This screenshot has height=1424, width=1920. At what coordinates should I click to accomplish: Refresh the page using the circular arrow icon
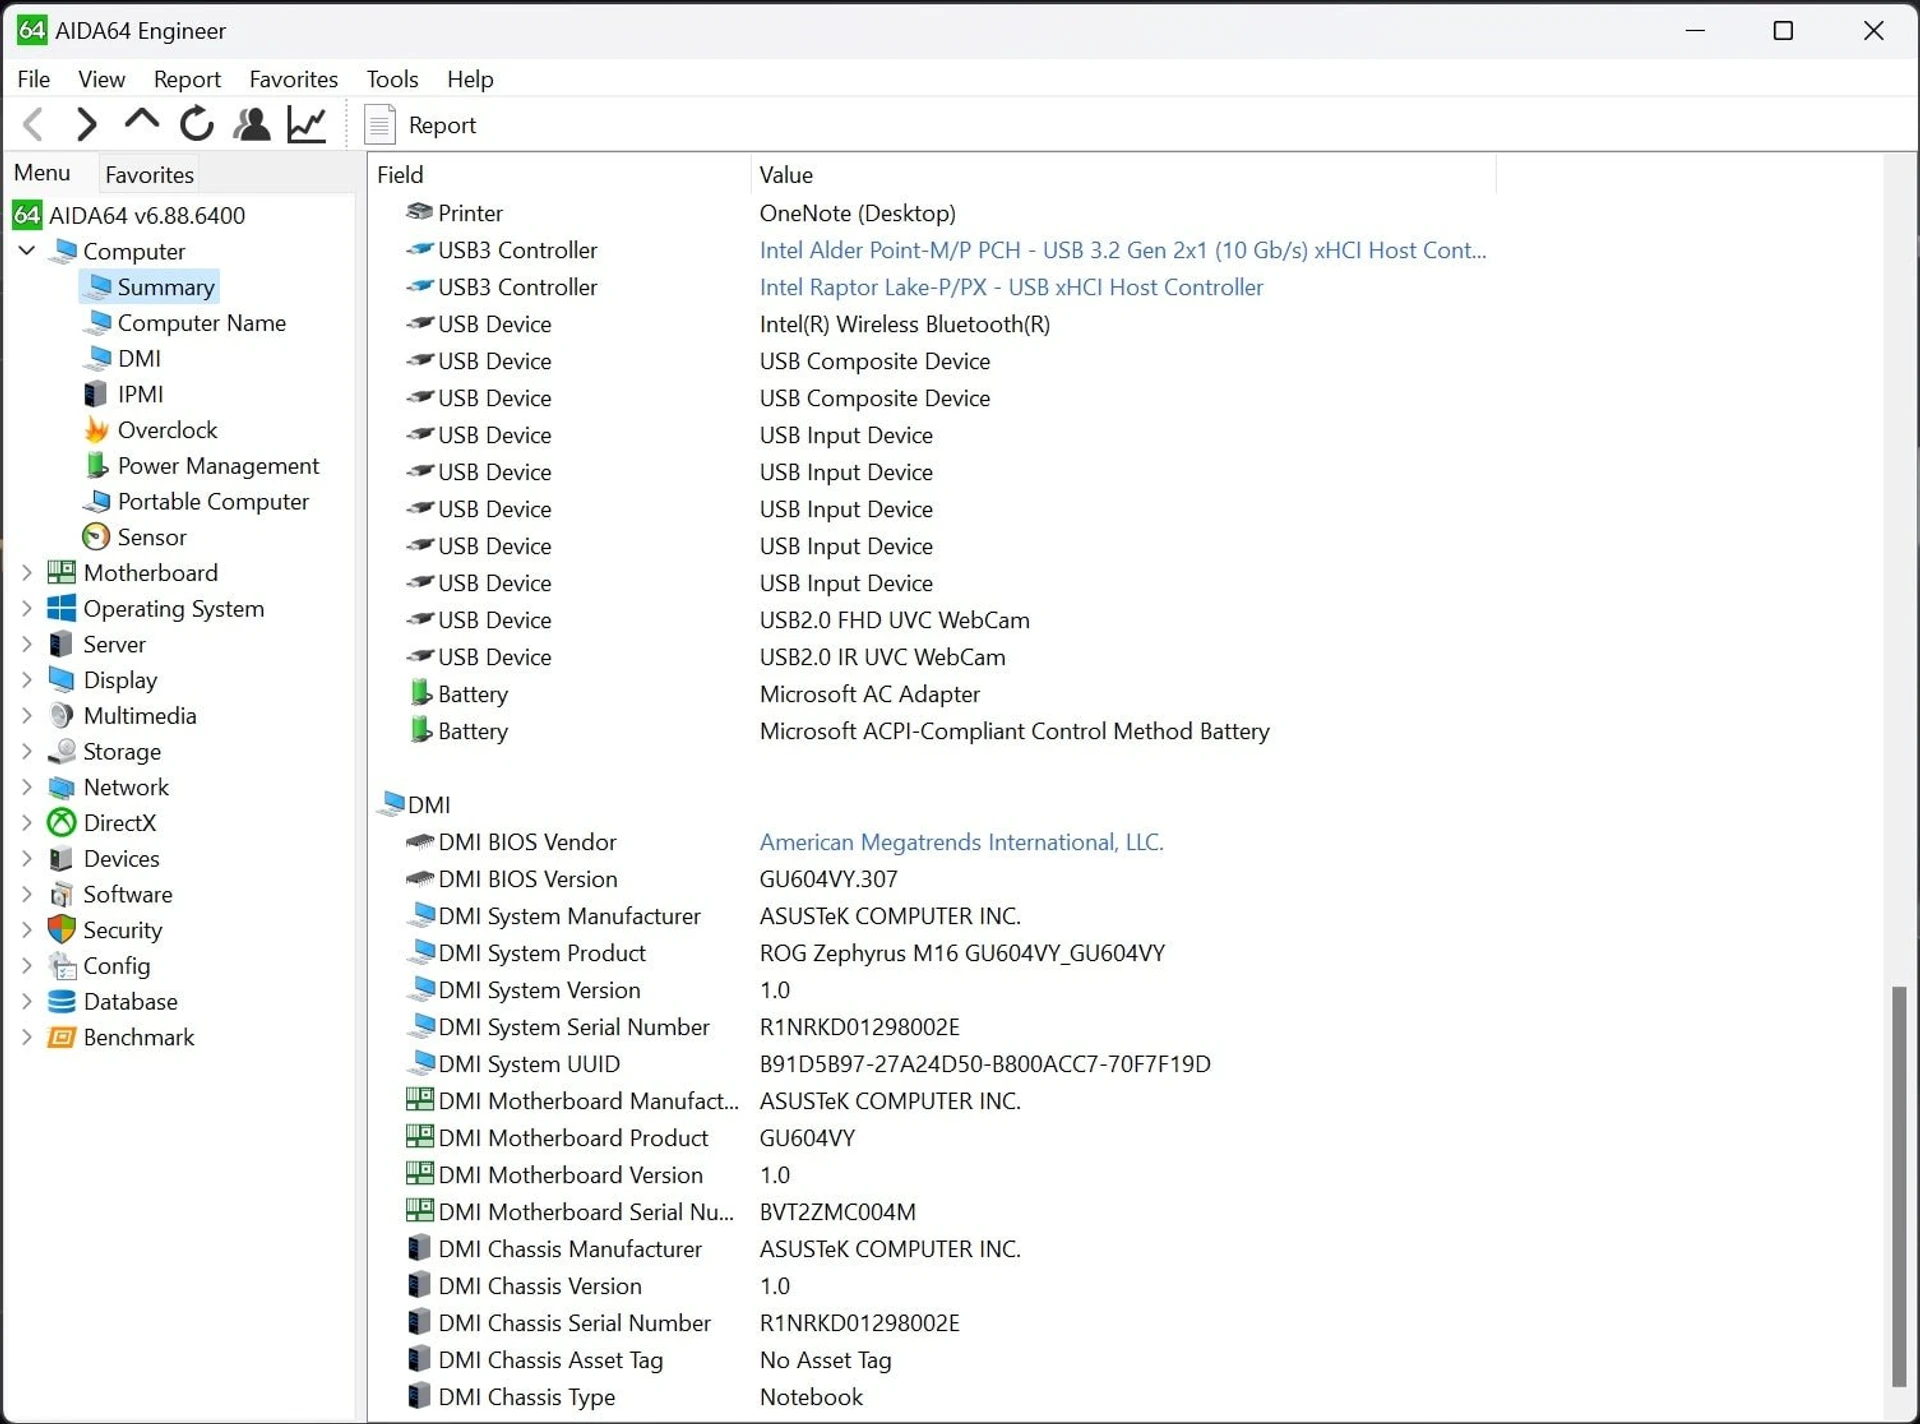coord(196,124)
